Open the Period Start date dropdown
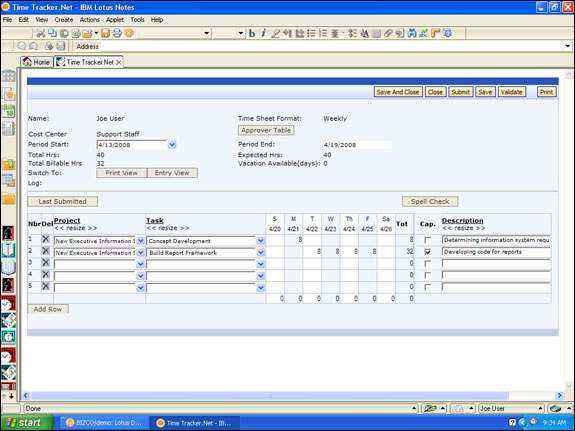575x431 pixels. 172,145
